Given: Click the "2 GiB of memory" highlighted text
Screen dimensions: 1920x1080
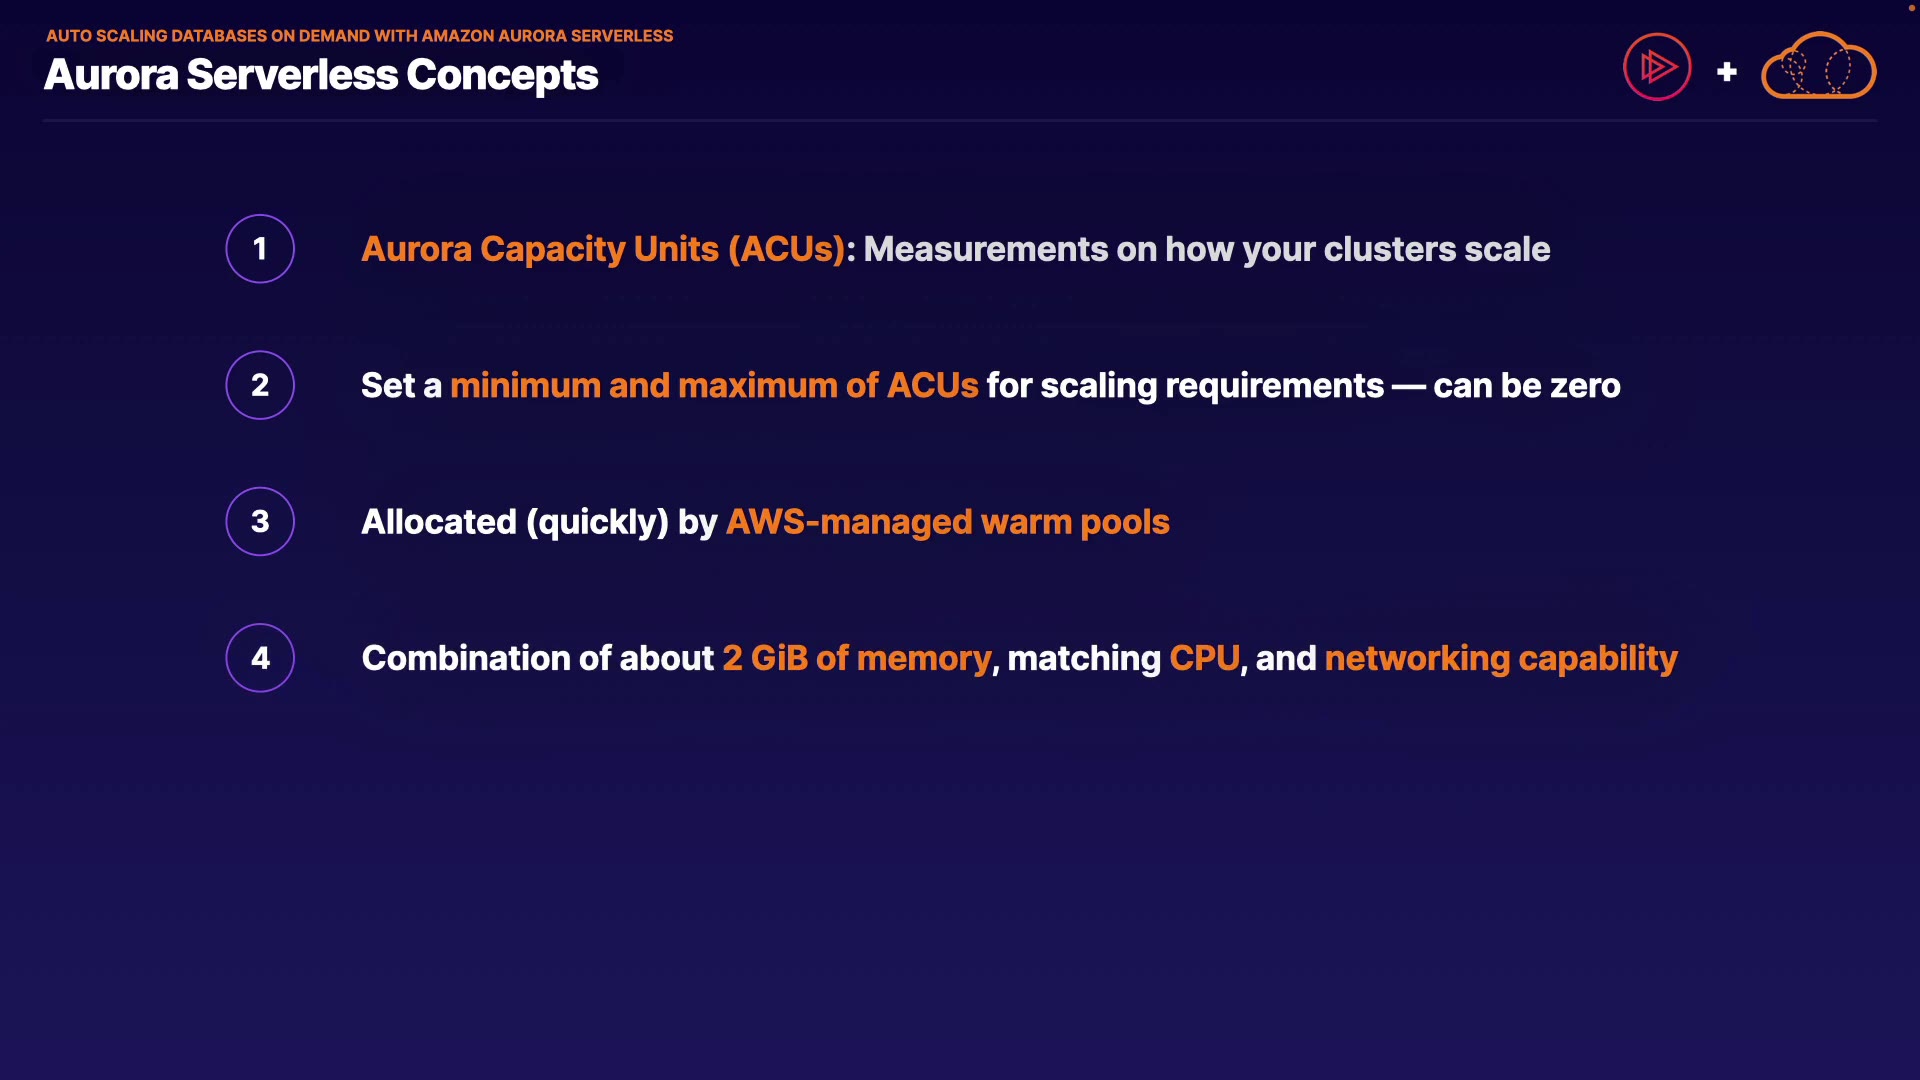Looking at the screenshot, I should coord(856,658).
